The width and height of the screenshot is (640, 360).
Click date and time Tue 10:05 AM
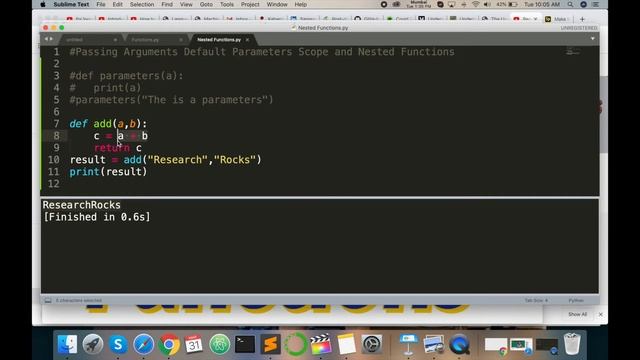(x=542, y=4)
